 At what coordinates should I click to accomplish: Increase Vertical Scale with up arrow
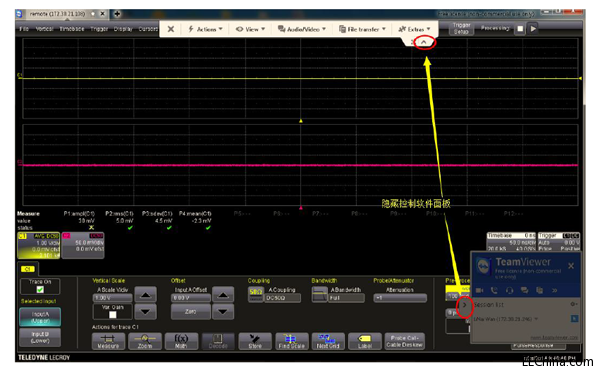click(x=145, y=295)
